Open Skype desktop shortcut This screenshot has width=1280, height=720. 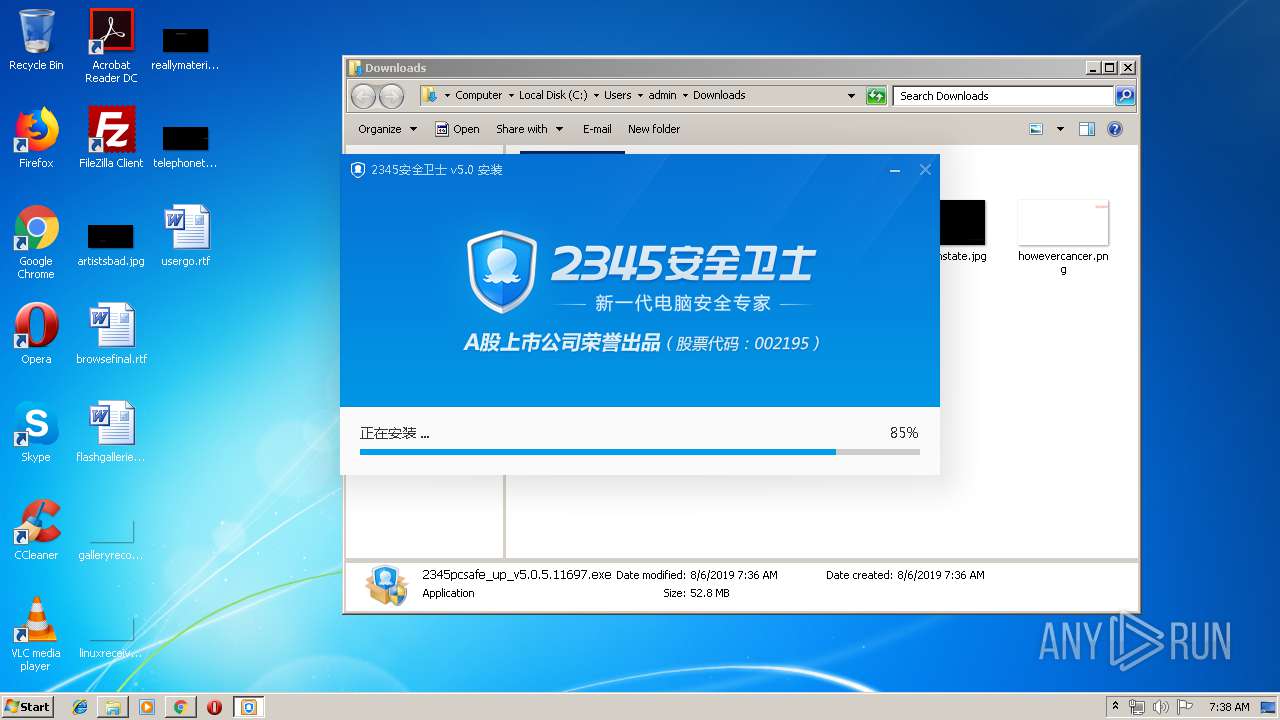point(36,432)
